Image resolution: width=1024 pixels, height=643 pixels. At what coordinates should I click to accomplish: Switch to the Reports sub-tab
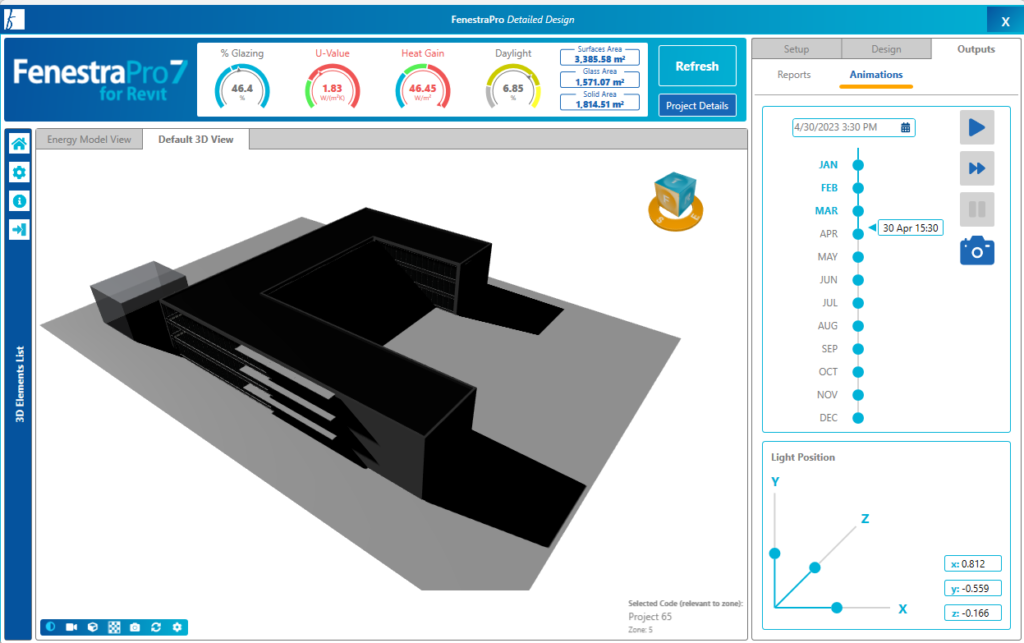(794, 74)
